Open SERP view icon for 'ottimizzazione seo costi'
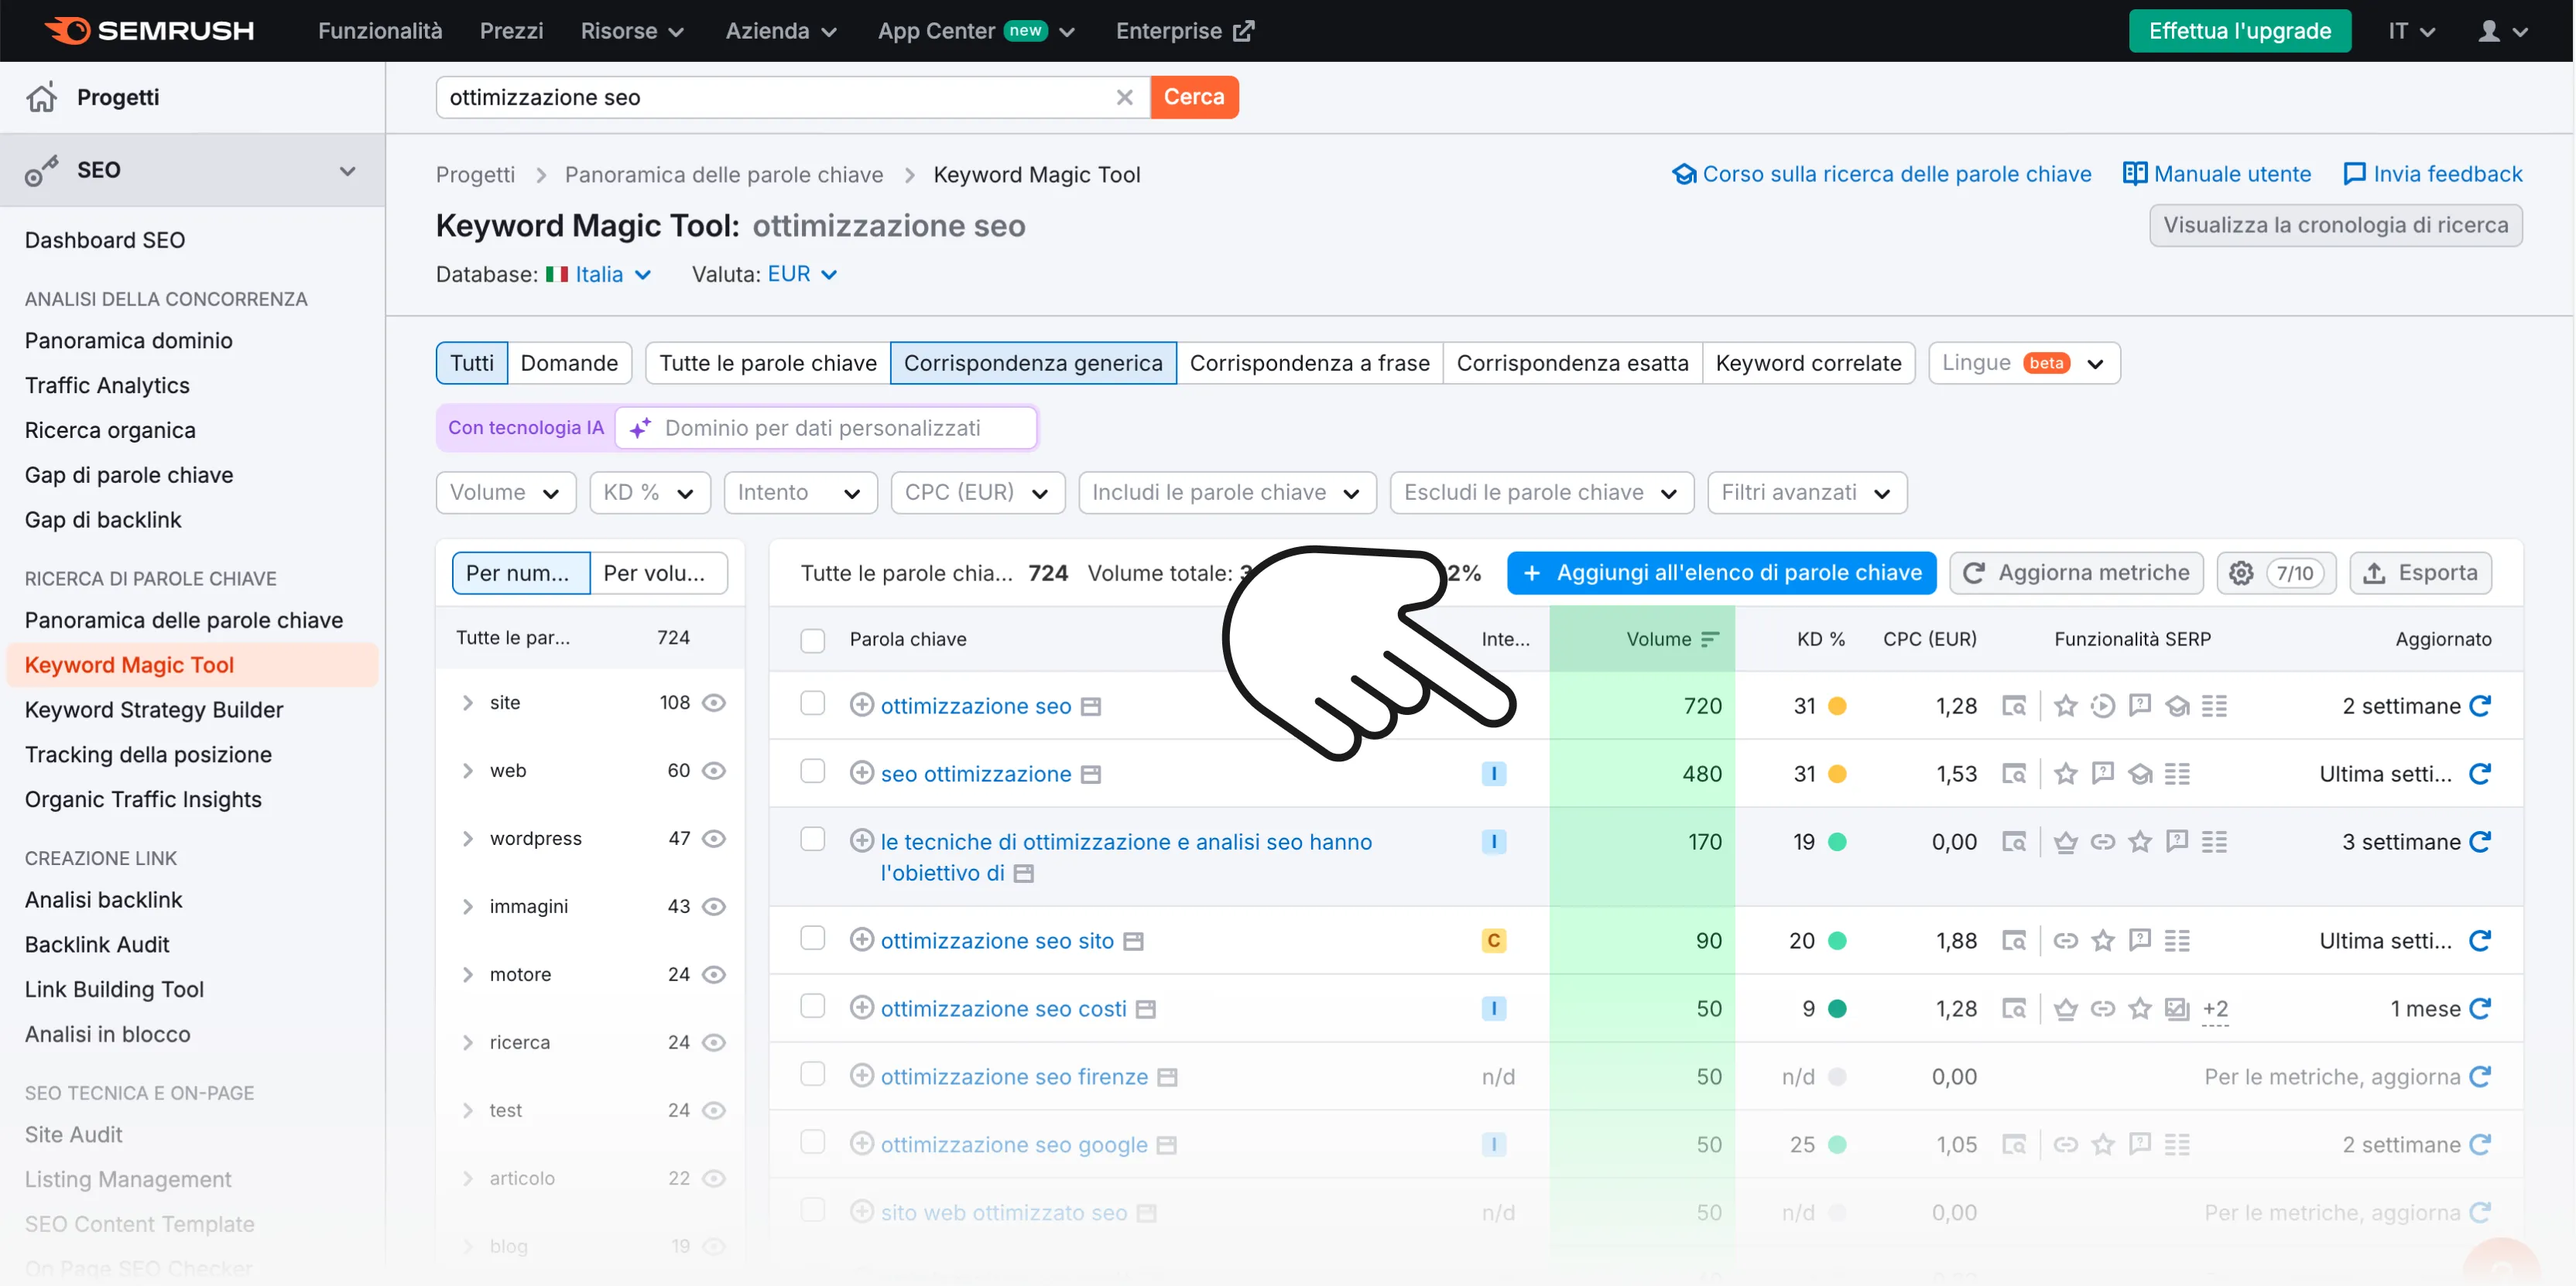2576x1286 pixels. point(2014,1009)
